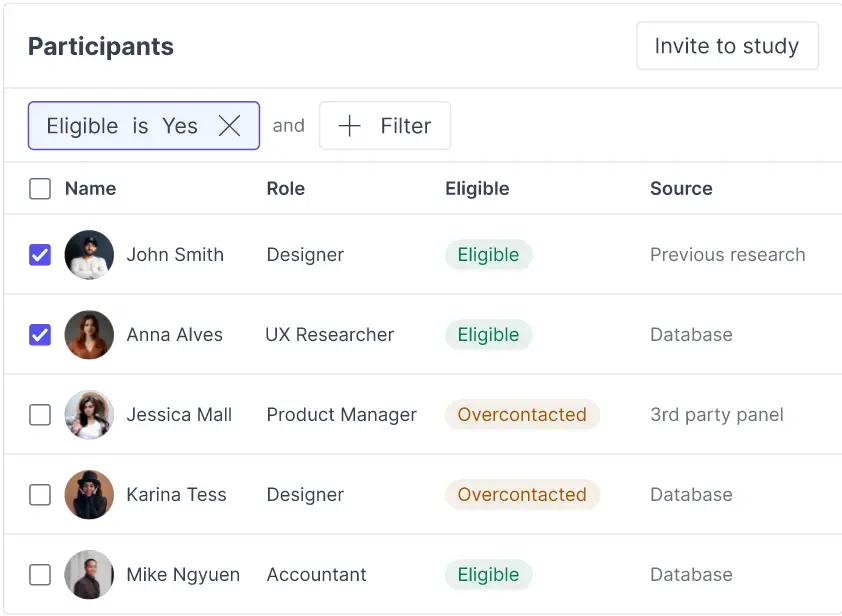The height and width of the screenshot is (616, 842).
Task: Click Karina Tess's avatar
Action: tap(89, 495)
